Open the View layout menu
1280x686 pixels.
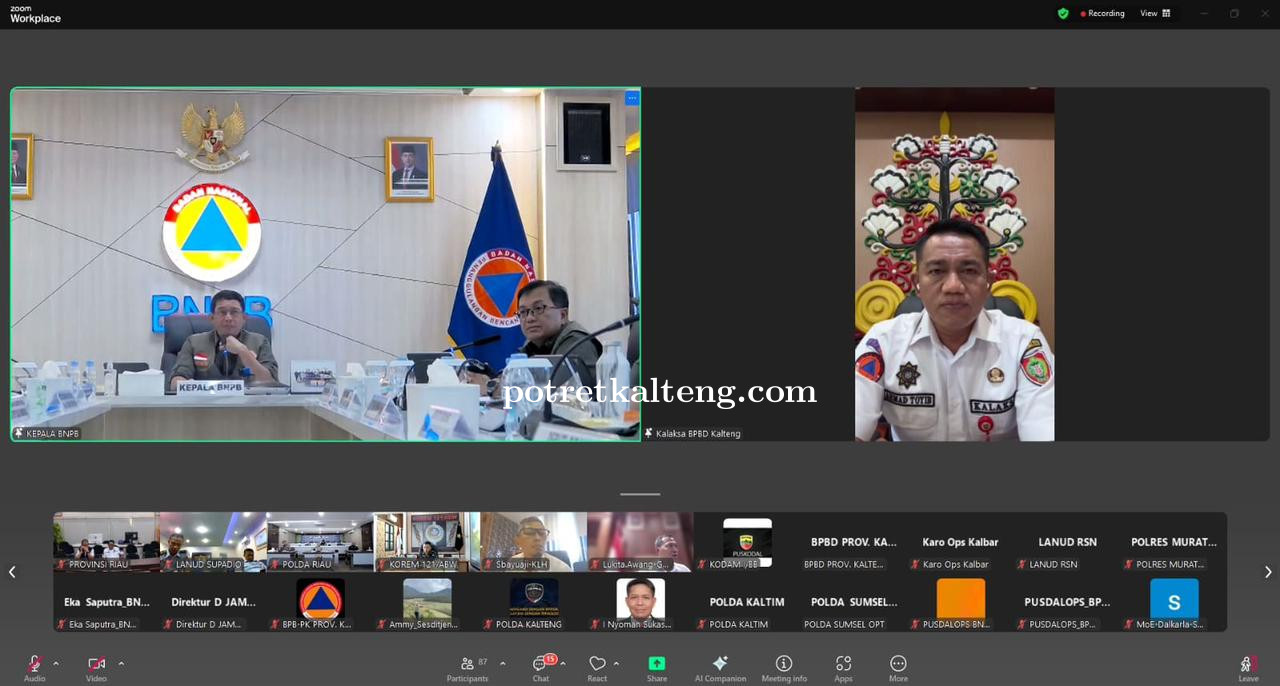pyautogui.click(x=1156, y=13)
